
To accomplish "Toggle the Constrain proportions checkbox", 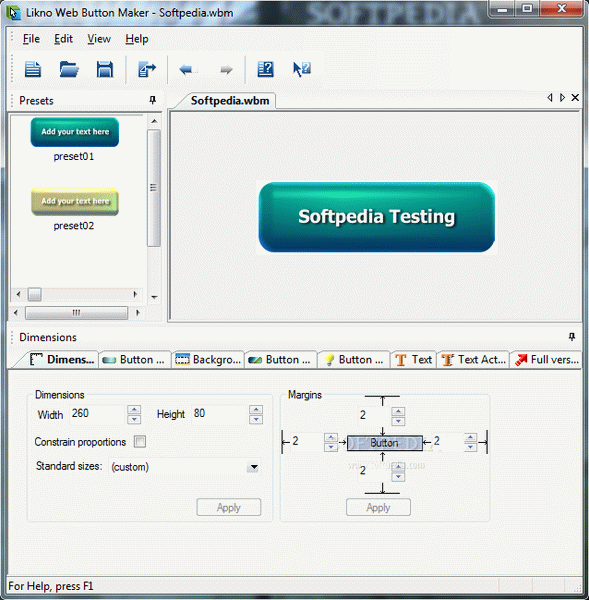I will [140, 442].
